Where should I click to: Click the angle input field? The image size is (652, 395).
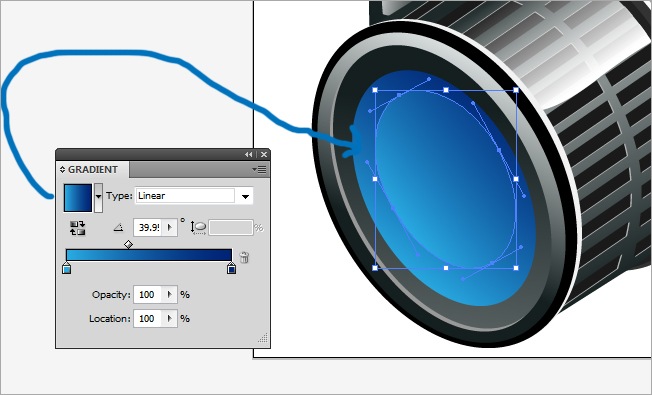click(x=149, y=227)
